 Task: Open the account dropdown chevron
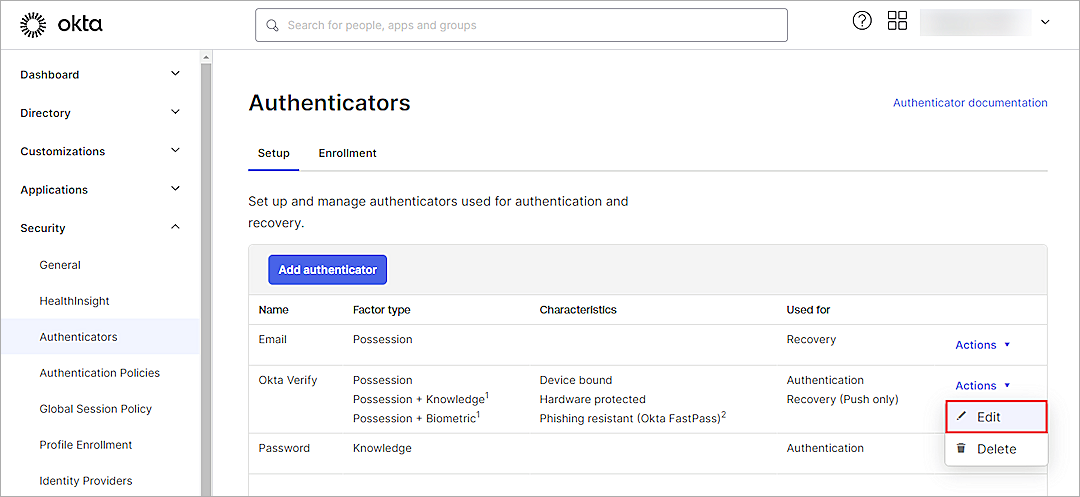[x=1045, y=22]
